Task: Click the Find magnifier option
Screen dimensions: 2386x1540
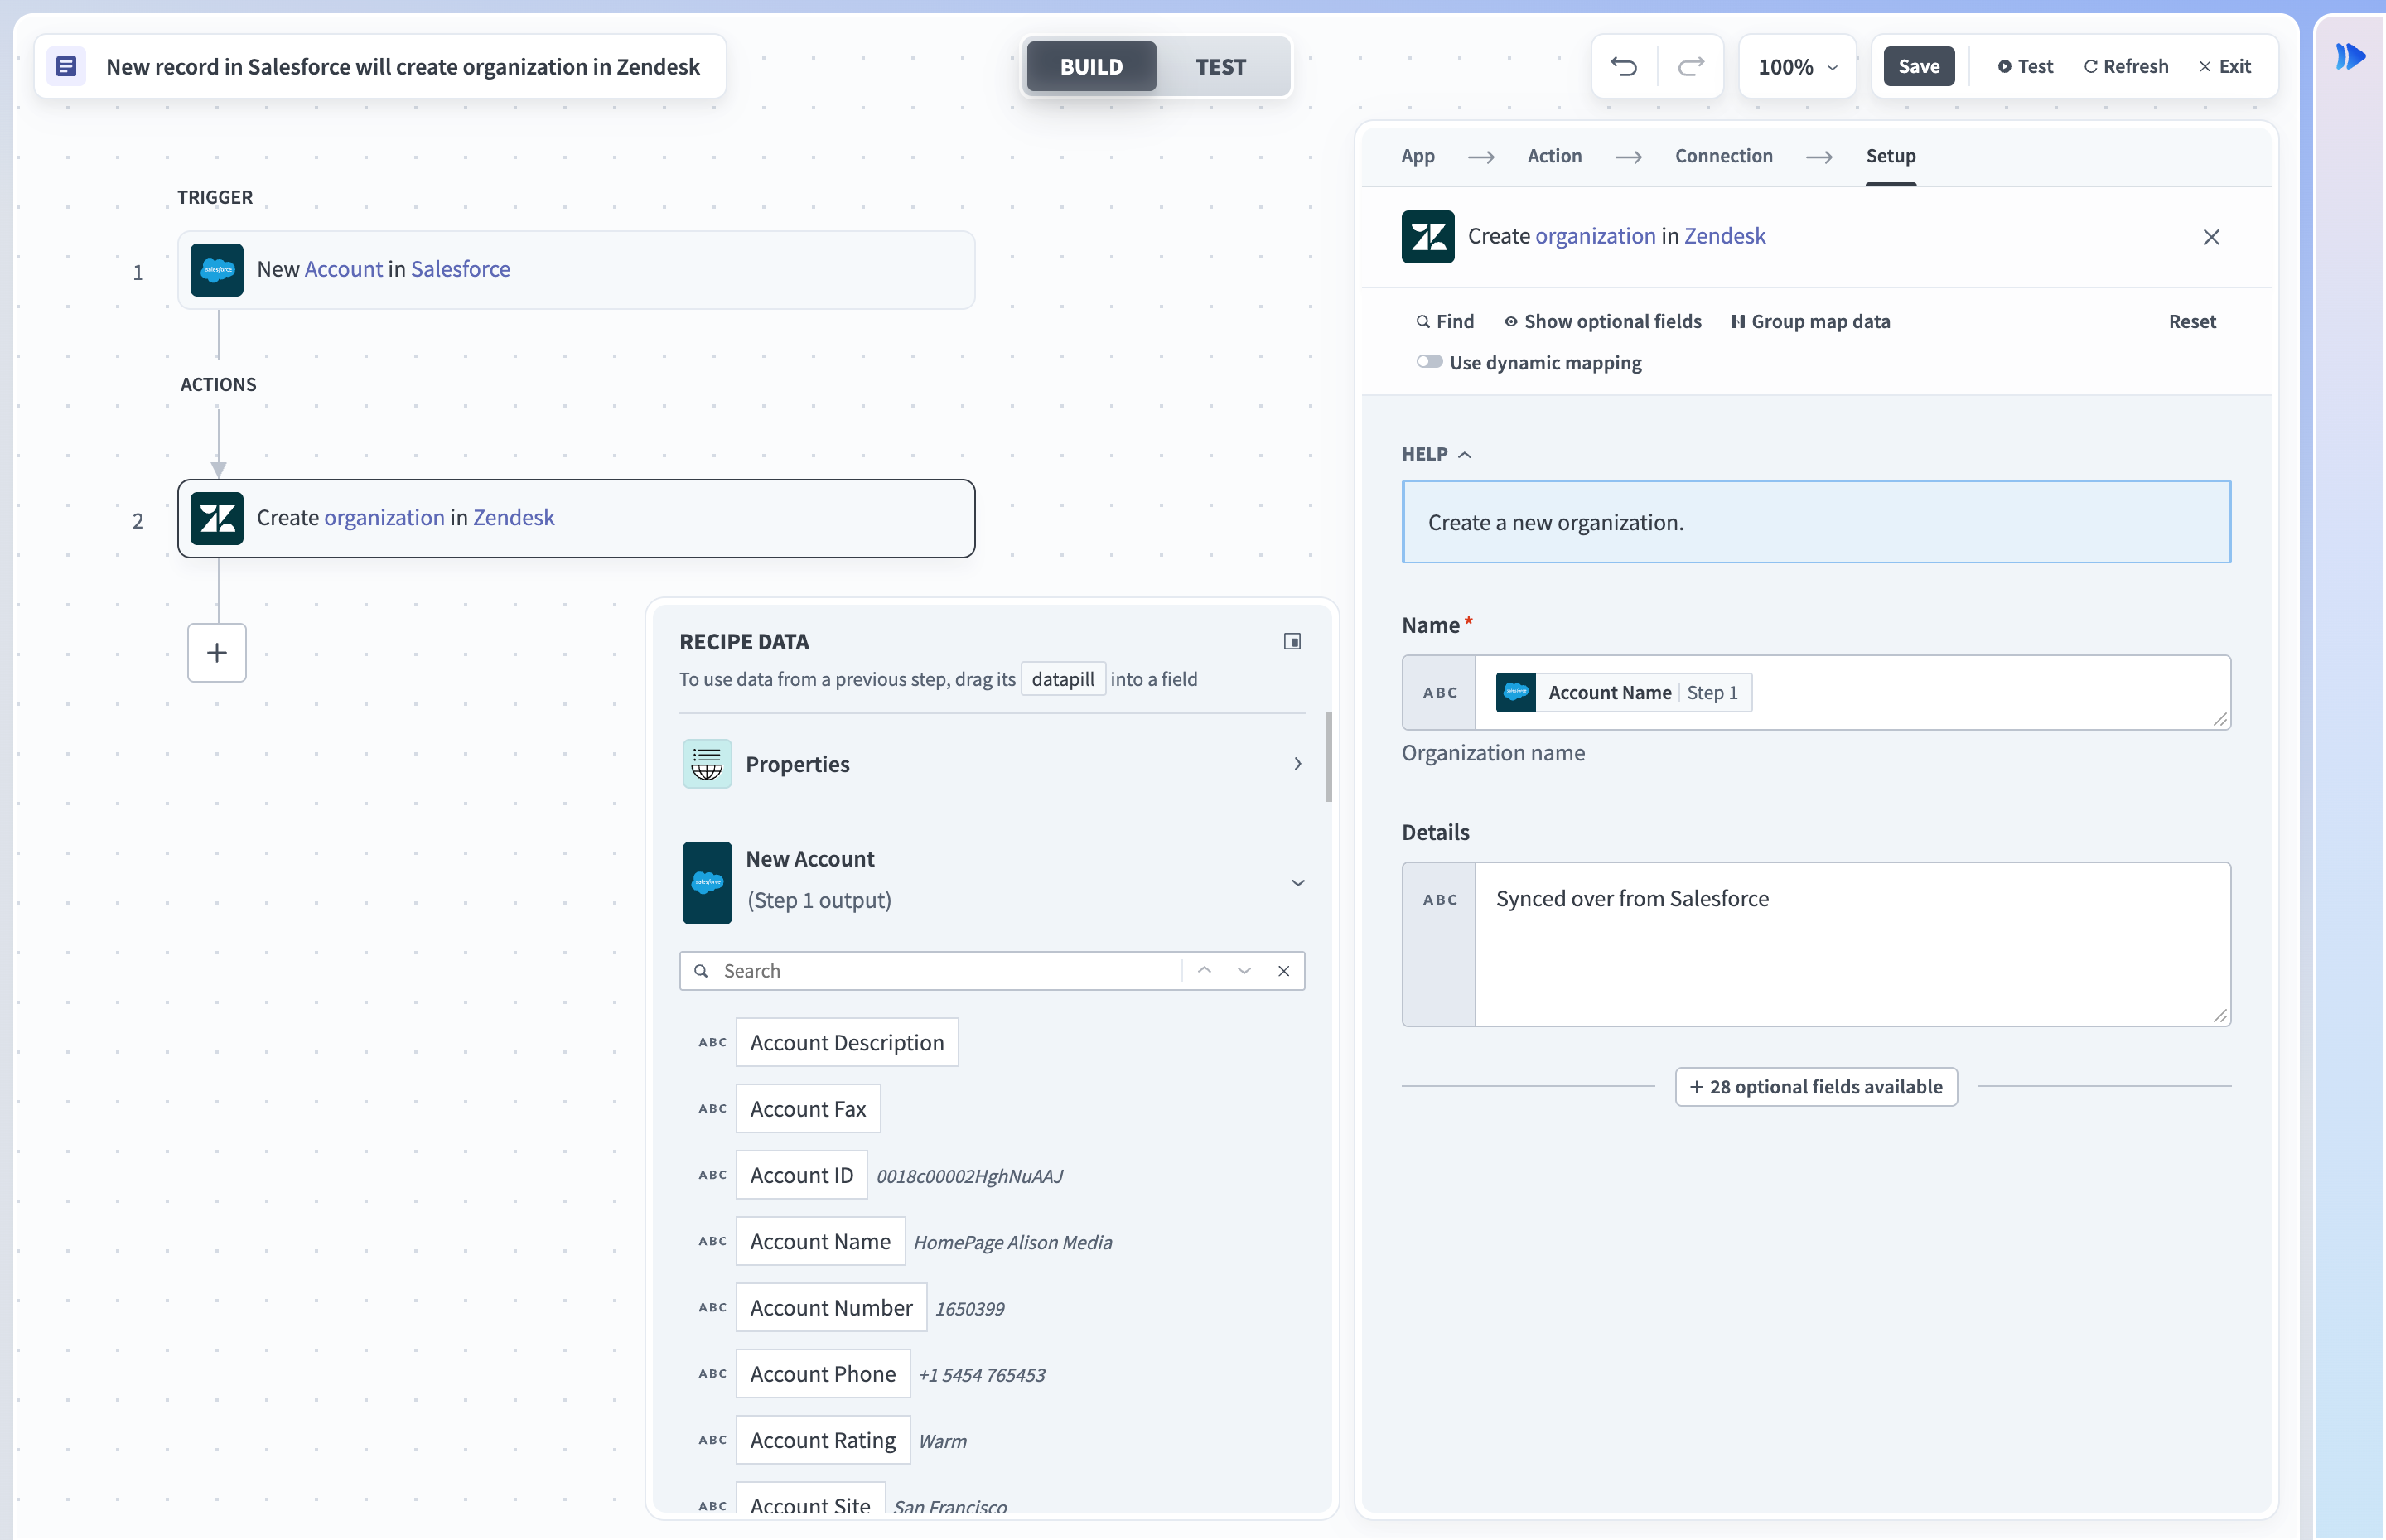Action: pos(1445,321)
